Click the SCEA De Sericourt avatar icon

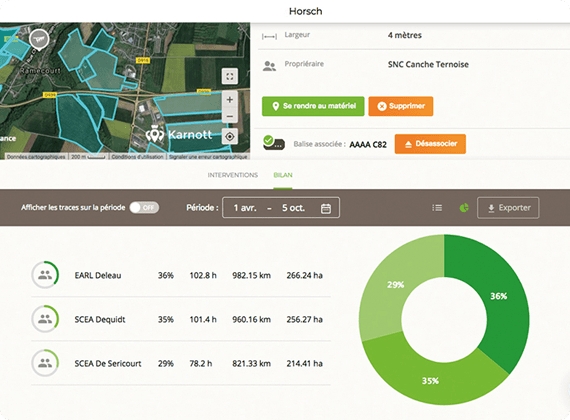tap(45, 363)
